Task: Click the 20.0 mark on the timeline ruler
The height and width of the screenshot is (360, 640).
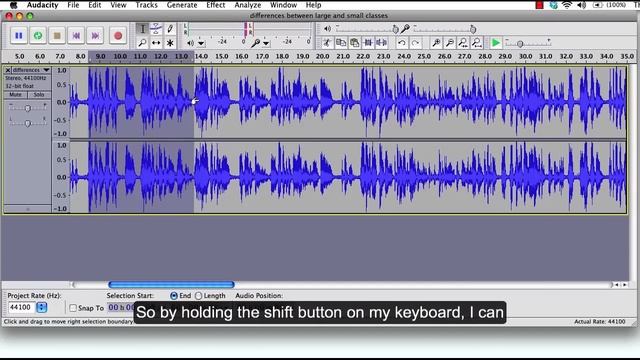Action: pos(322,56)
